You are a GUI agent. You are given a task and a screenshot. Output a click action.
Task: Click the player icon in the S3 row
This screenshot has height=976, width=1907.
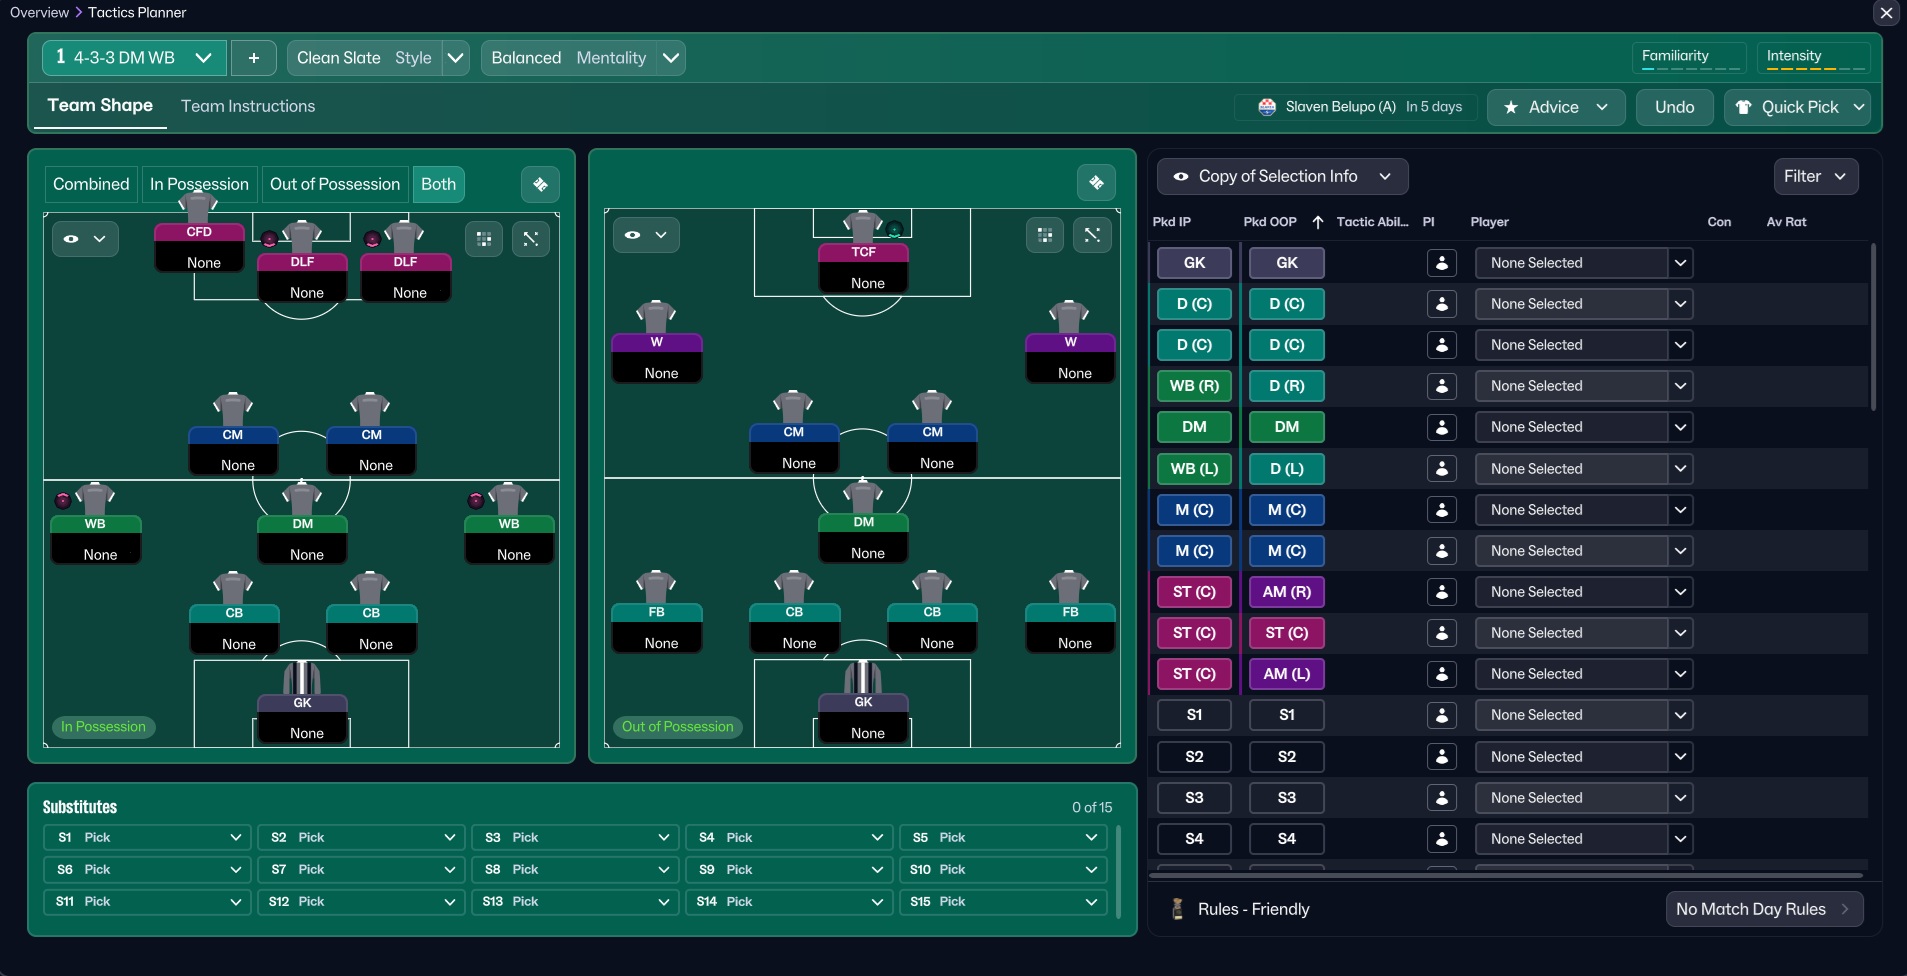pos(1442,798)
